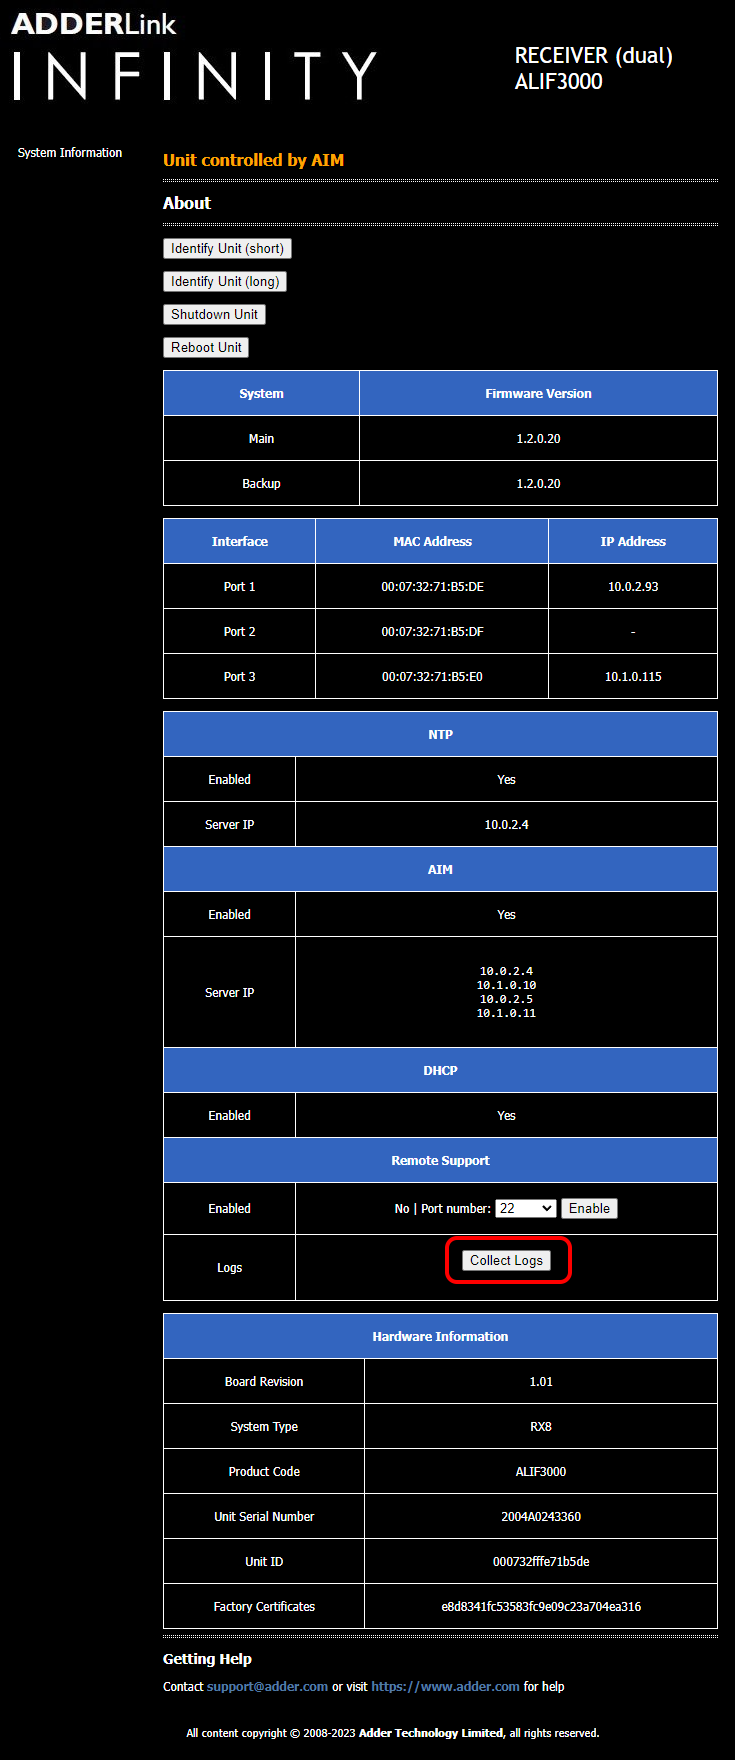Image resolution: width=735 pixels, height=1760 pixels.
Task: Click the MAC Address column header
Action: 432,542
